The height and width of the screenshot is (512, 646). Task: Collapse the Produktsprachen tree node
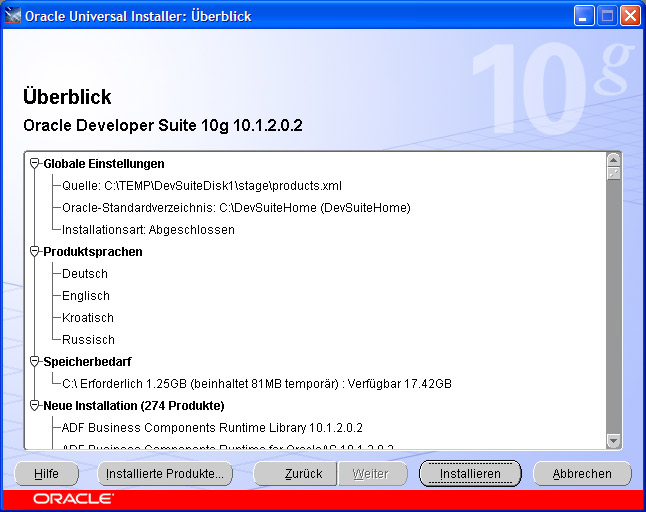(35, 251)
